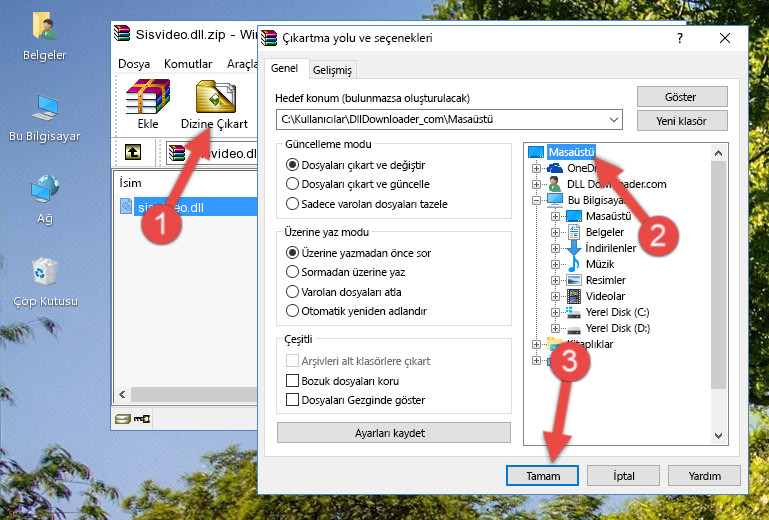This screenshot has height=520, width=769.
Task: Select Bu Bilgisayar monitor icon in tree
Action: tap(555, 200)
